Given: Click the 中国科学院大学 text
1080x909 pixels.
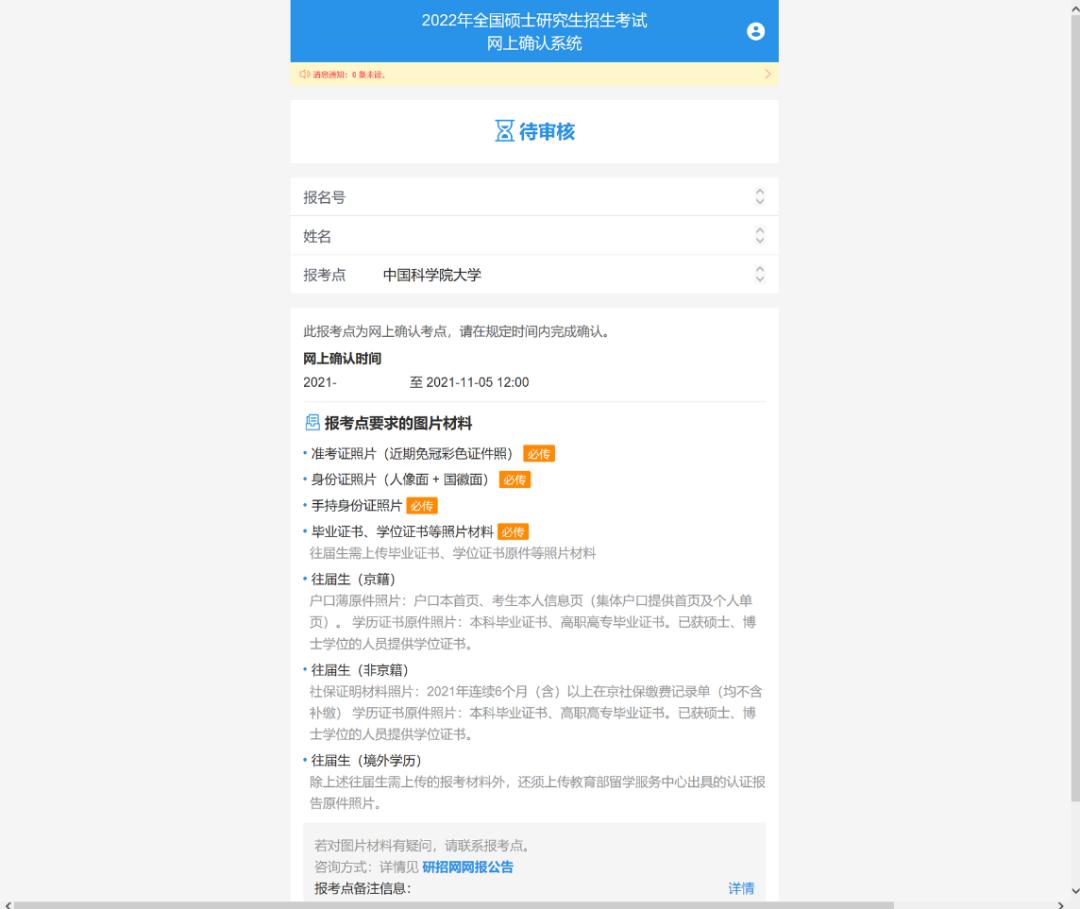Looking at the screenshot, I should pos(432,275).
